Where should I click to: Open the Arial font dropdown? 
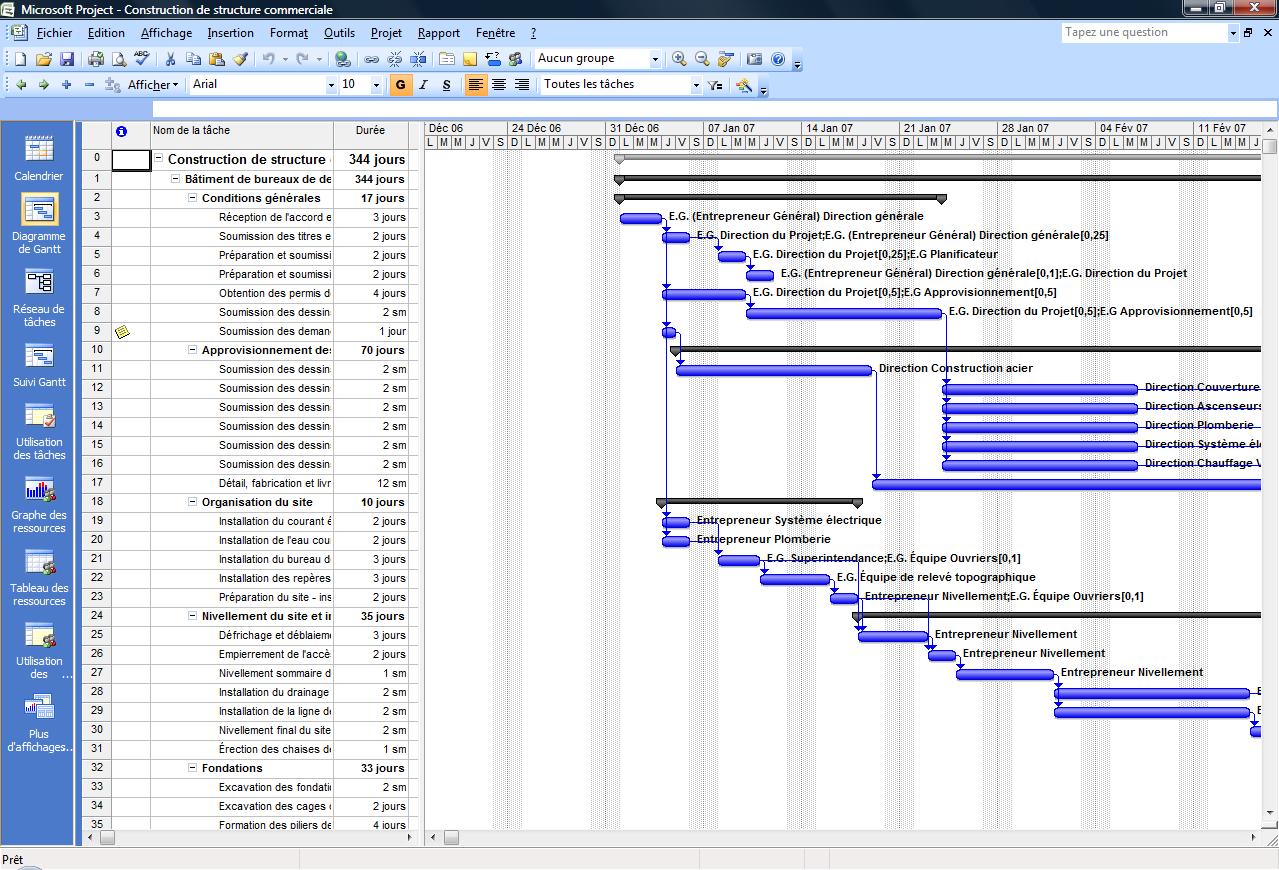[331, 85]
